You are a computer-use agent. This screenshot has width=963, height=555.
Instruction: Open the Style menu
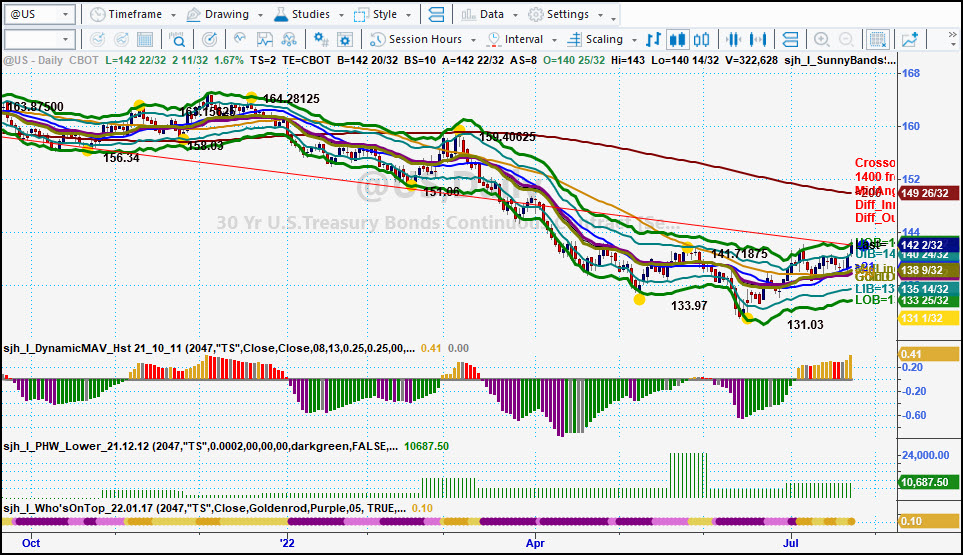(x=376, y=14)
